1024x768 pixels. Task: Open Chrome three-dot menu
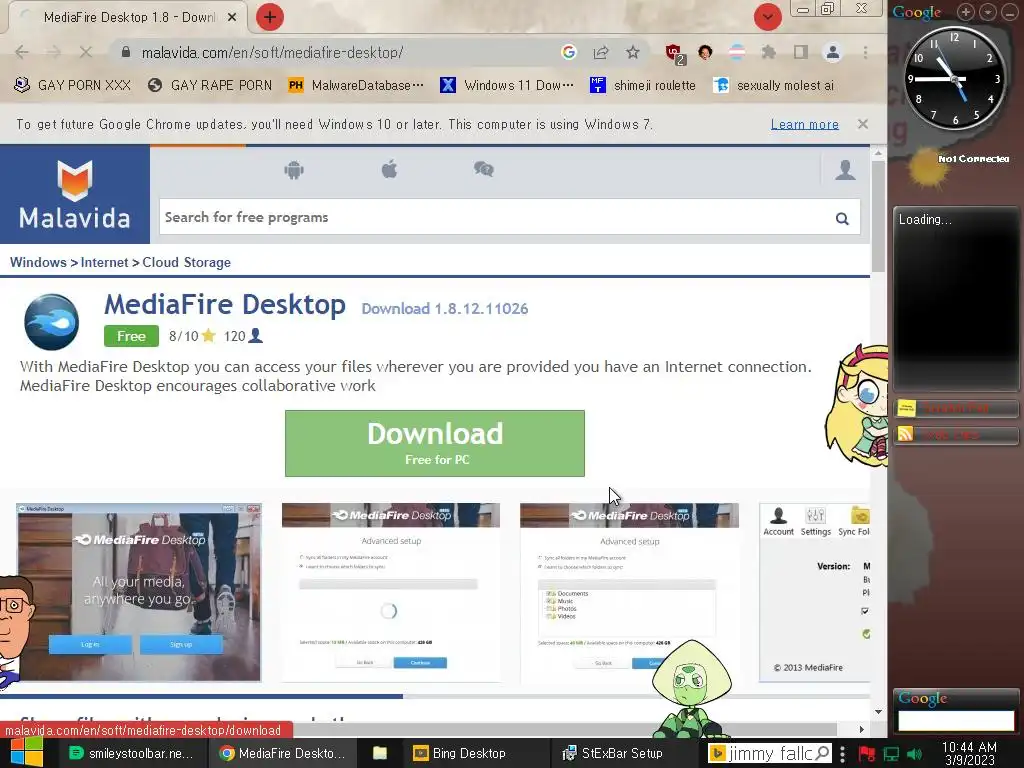[865, 52]
